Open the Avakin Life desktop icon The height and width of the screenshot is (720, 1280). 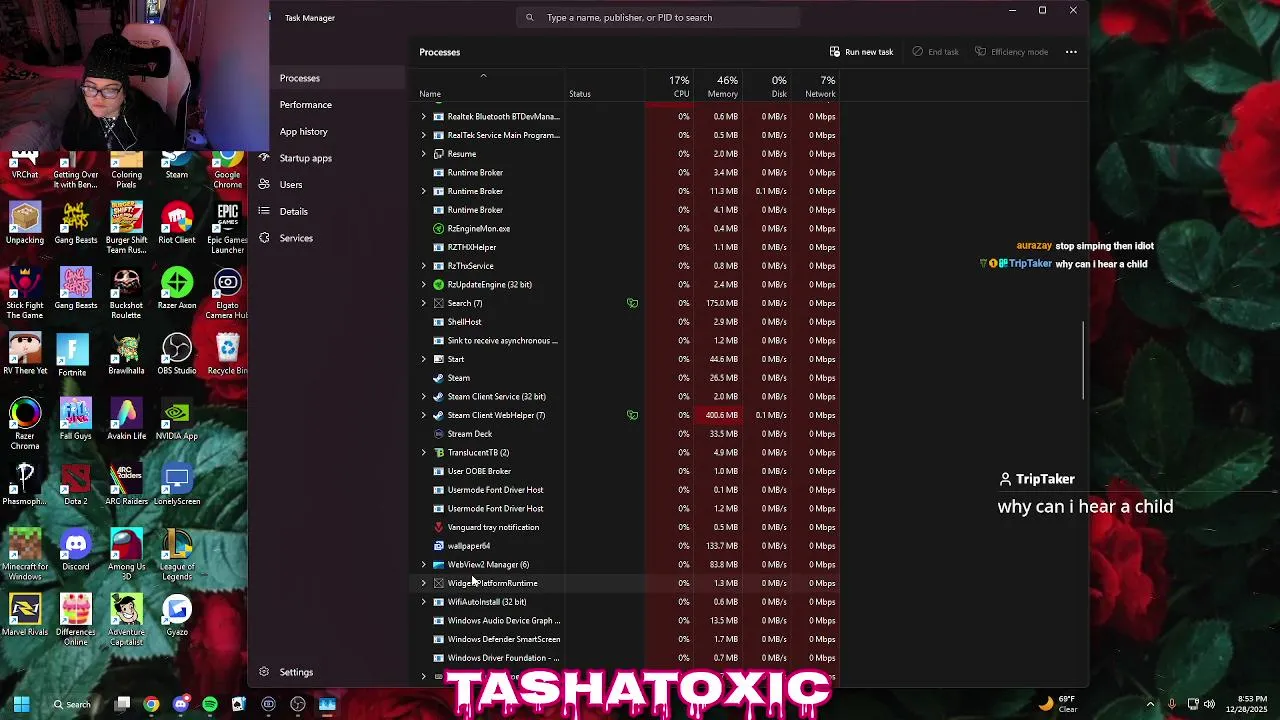126,419
